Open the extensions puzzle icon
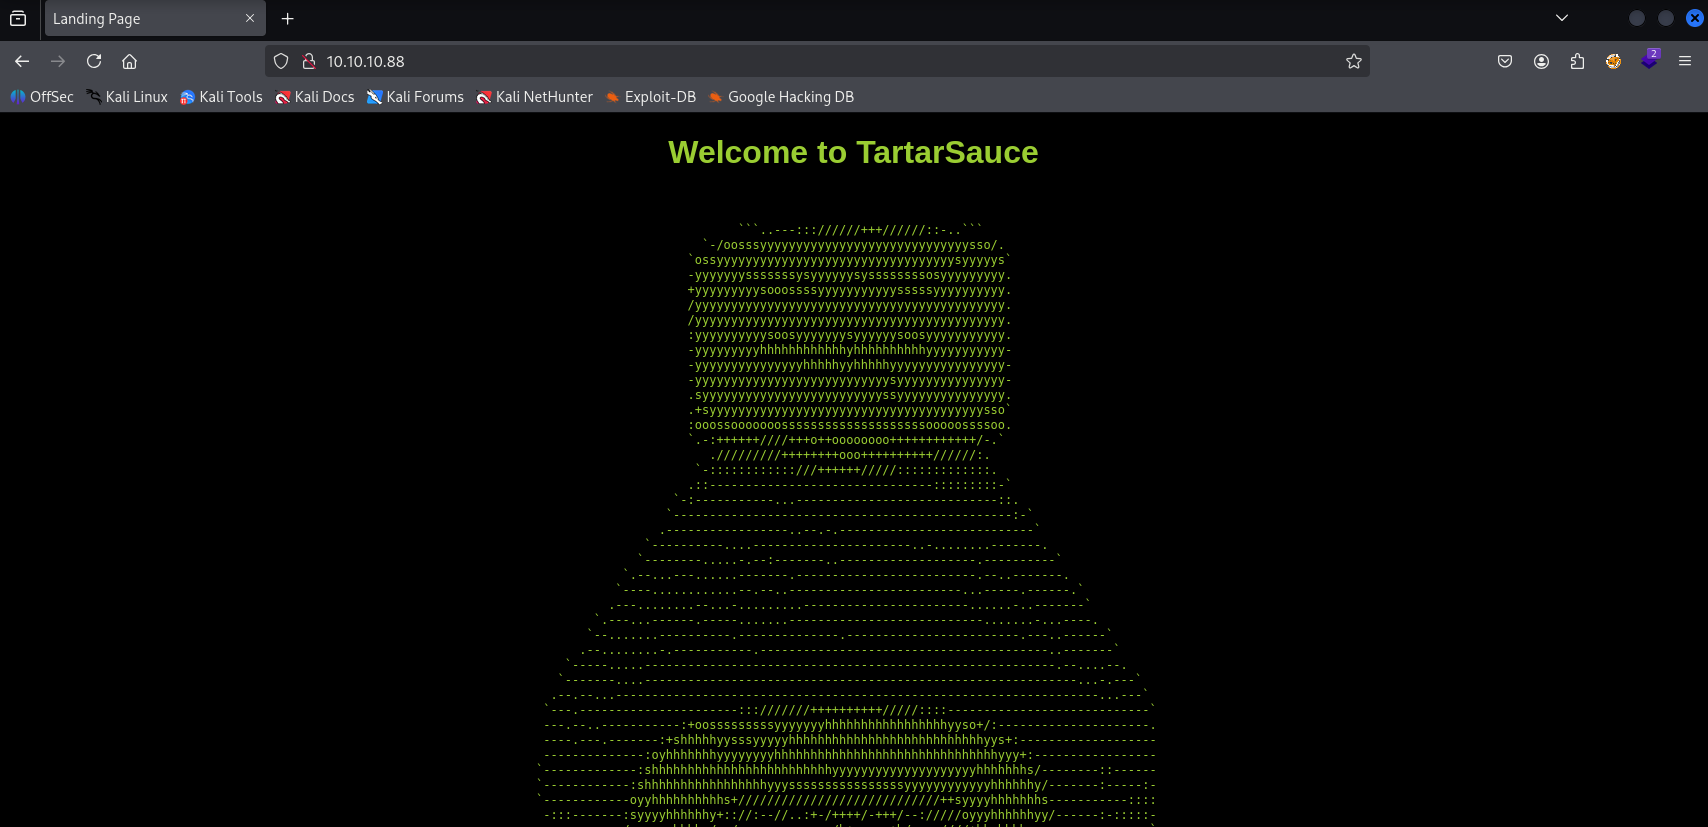1708x827 pixels. tap(1577, 61)
